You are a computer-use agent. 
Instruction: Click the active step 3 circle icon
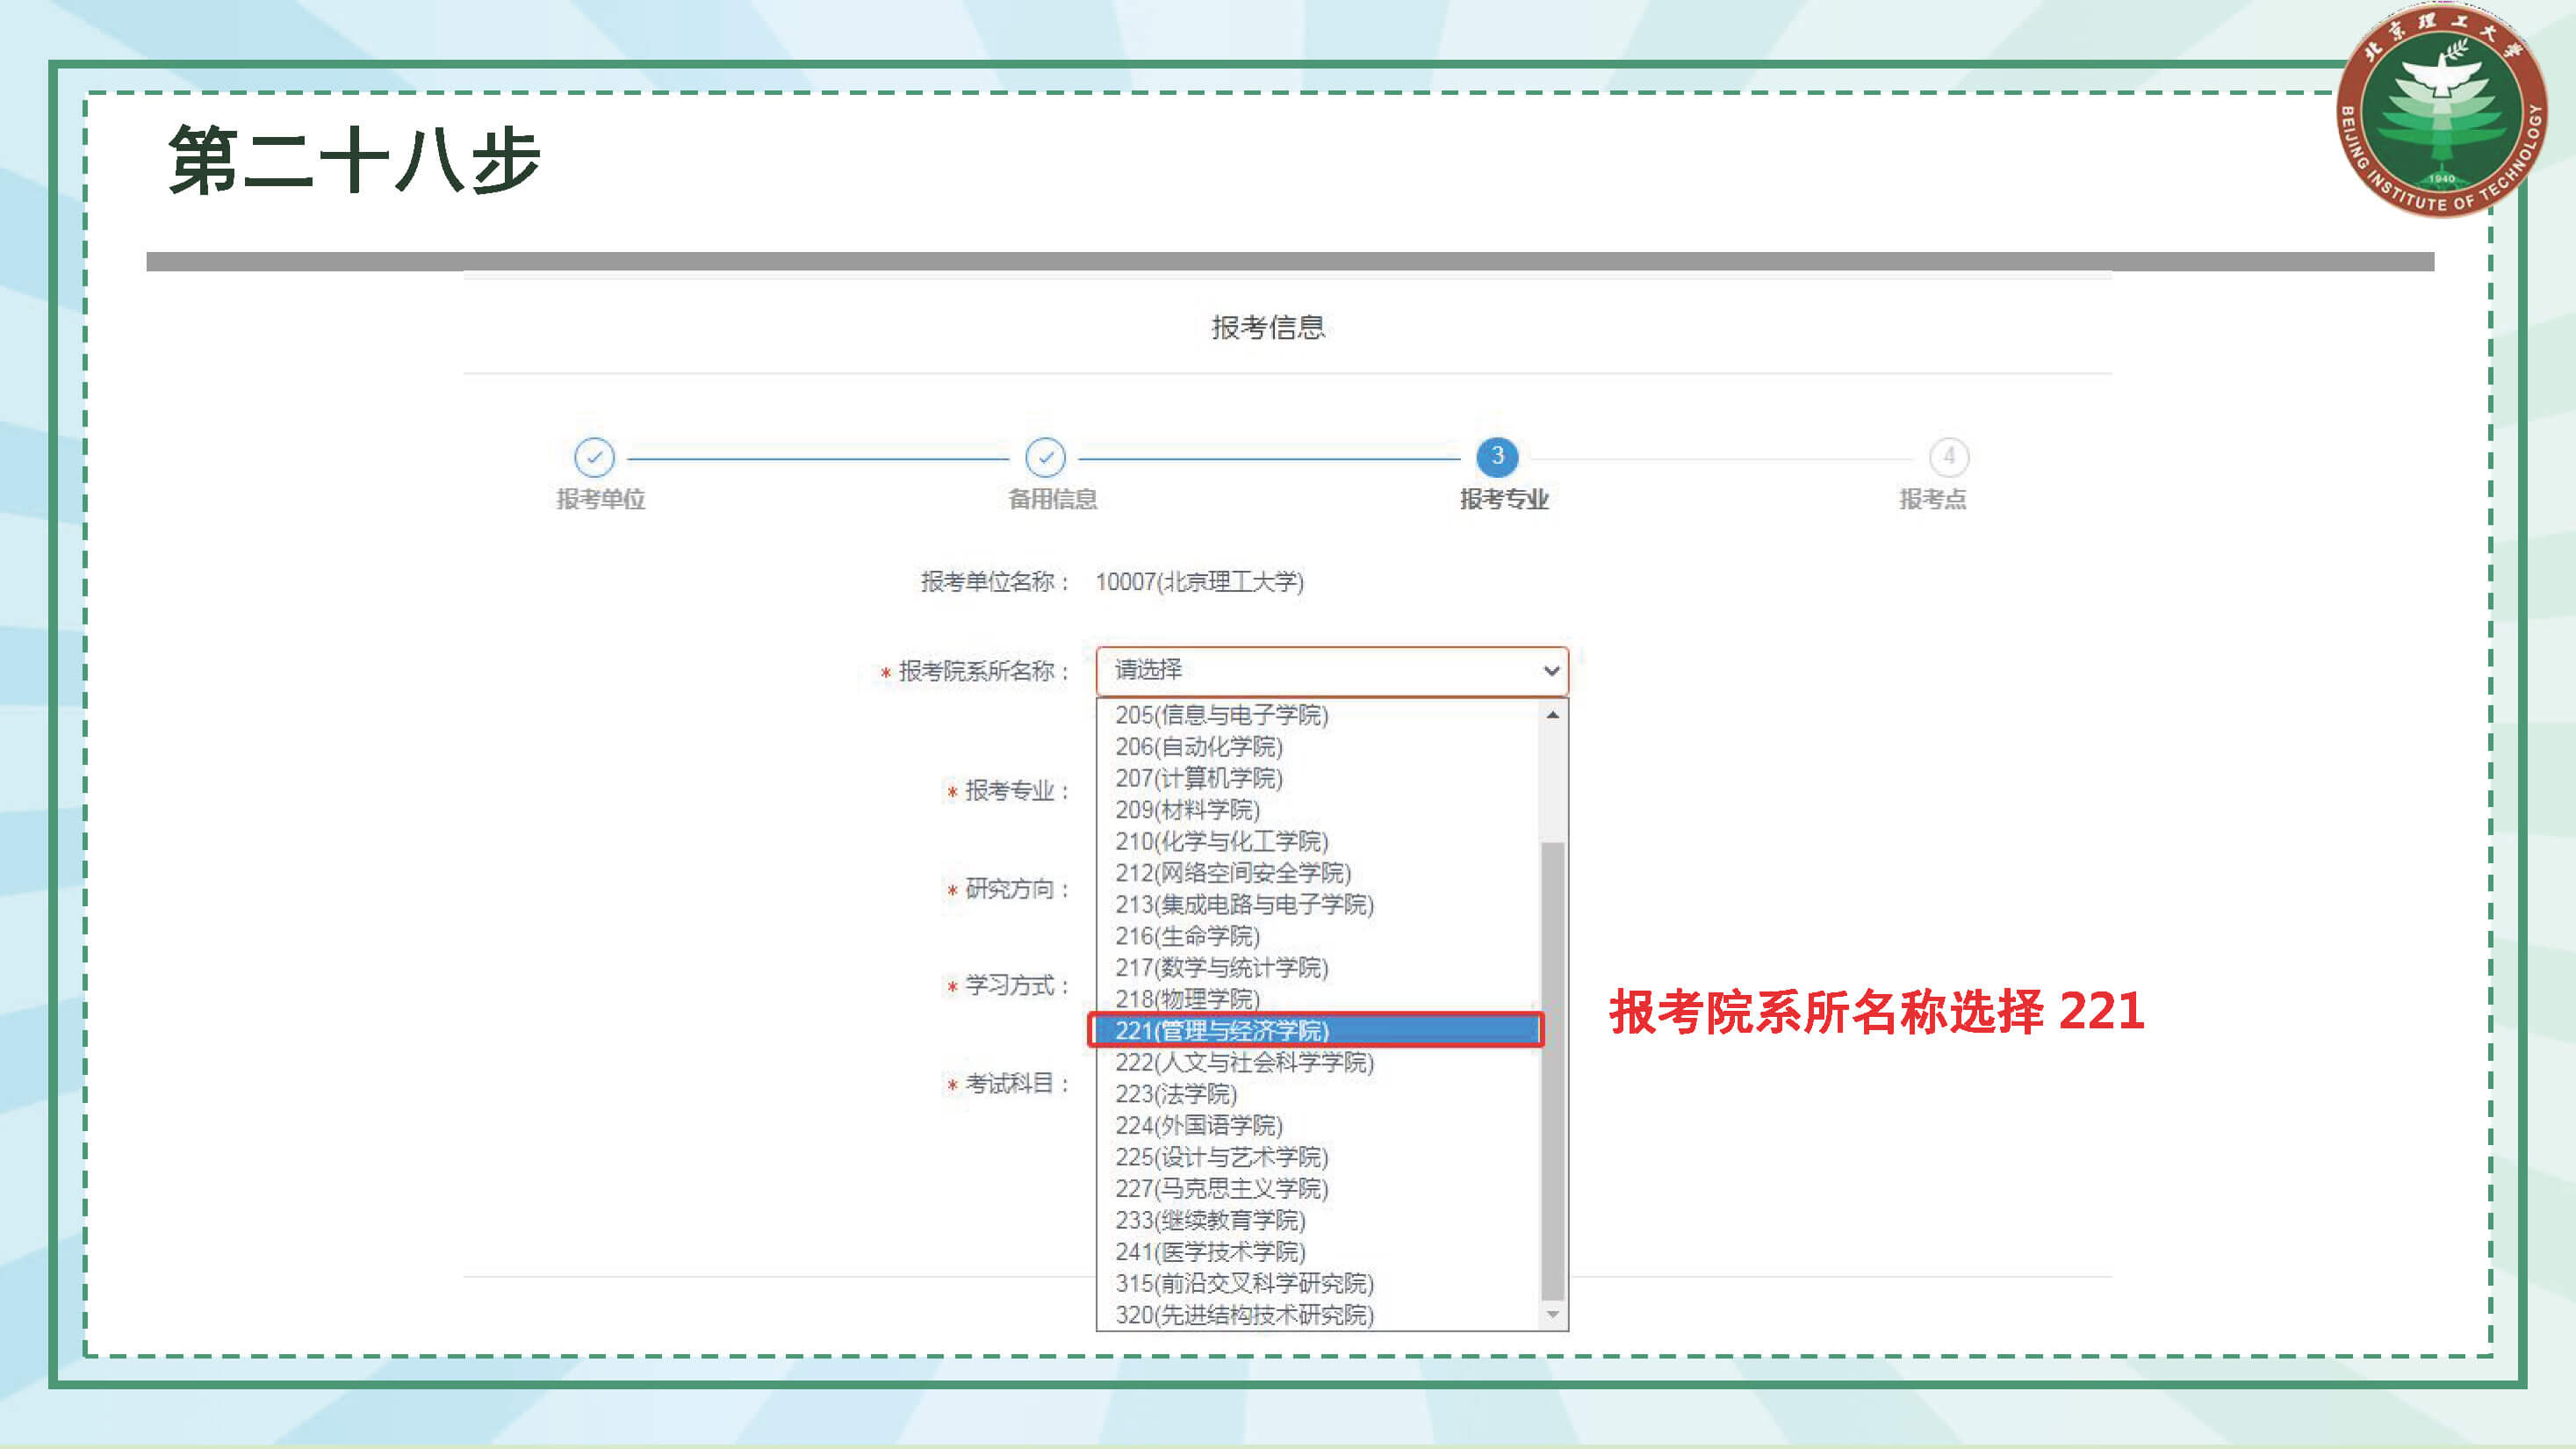[x=1497, y=457]
